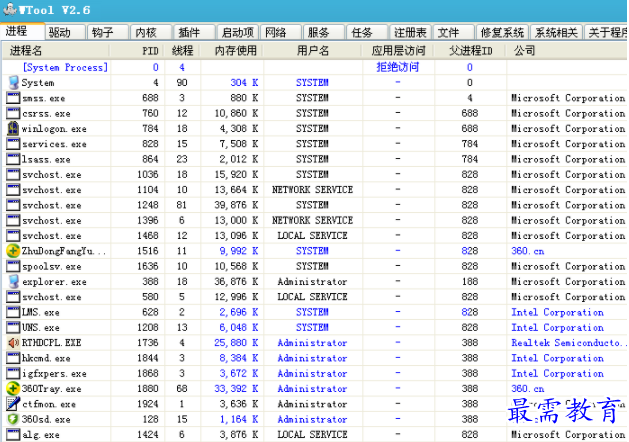Open the 服务 tab
This screenshot has height=442, width=629.
click(324, 32)
